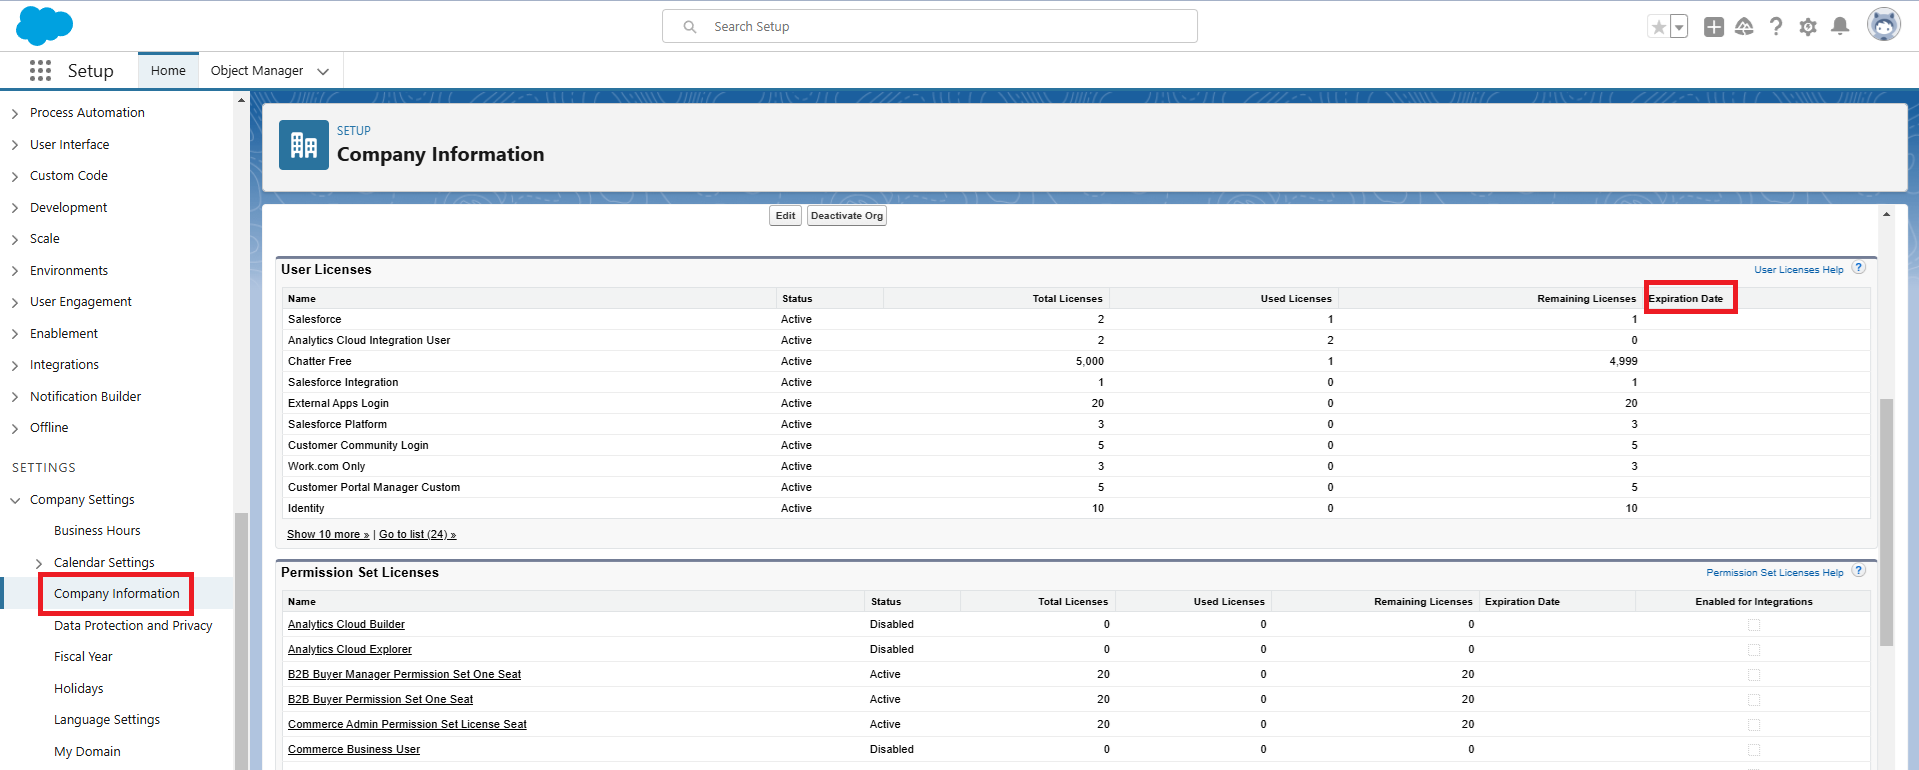Open B2B Buyer Permission Set One Seat
Screen dimensions: 1919x770
(x=380, y=699)
